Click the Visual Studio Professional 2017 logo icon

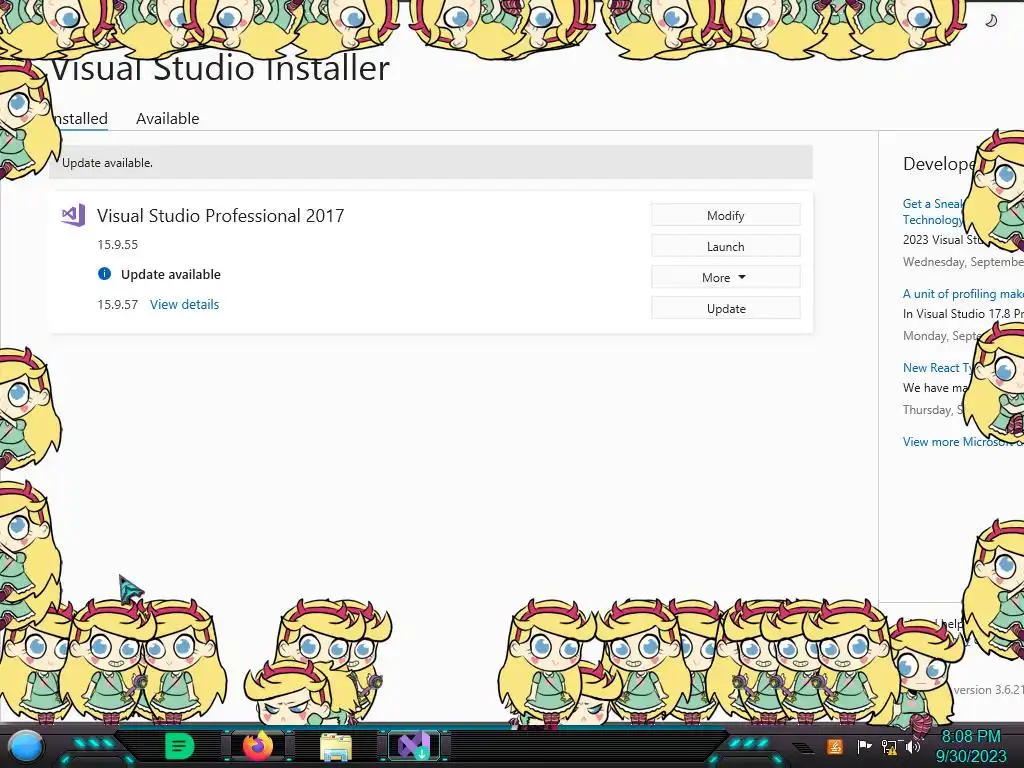(74, 215)
